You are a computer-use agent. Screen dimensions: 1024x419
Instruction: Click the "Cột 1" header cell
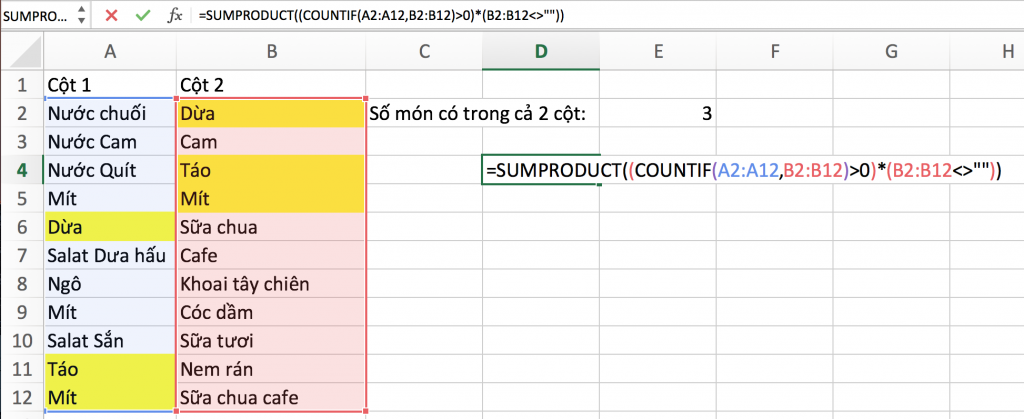tap(108, 84)
